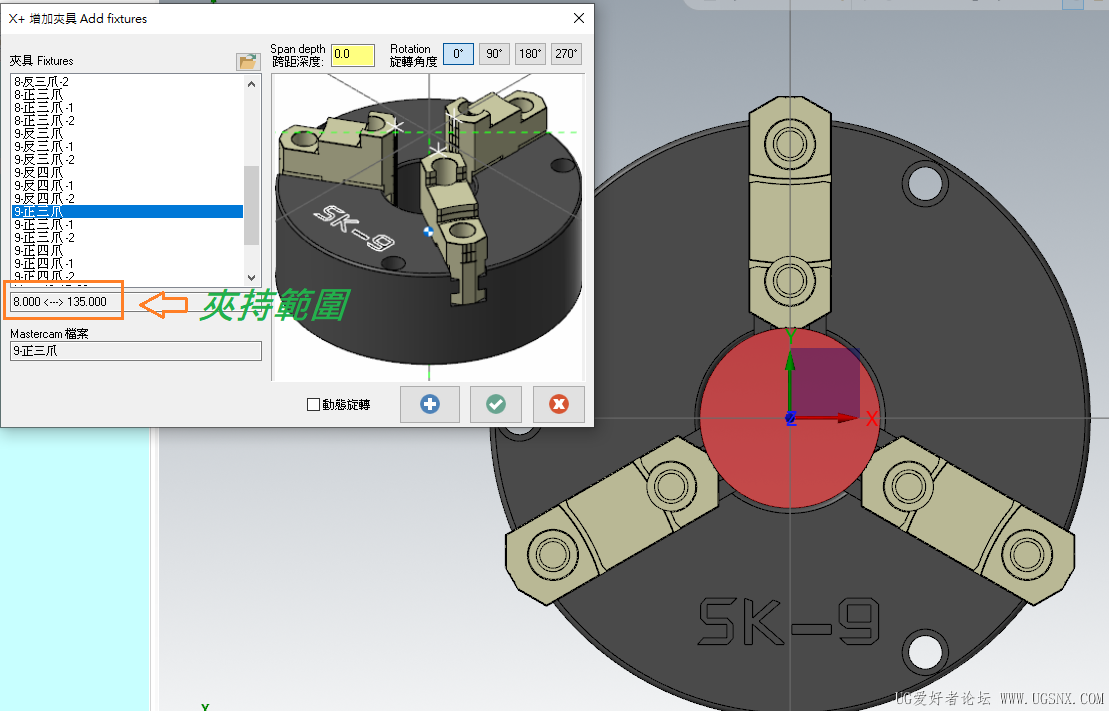
Task: Click the Span depth input field
Action: click(353, 54)
